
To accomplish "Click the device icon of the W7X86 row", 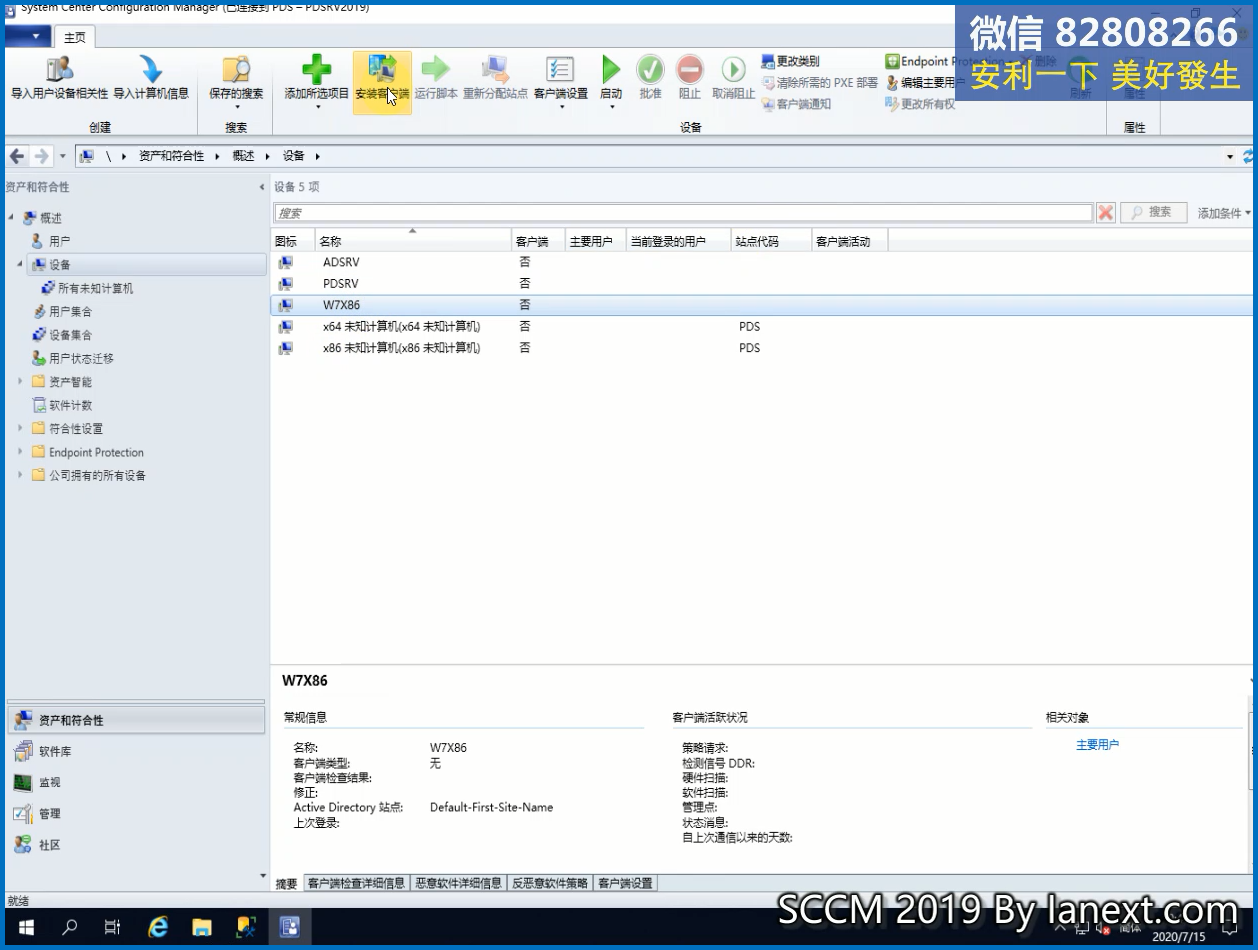I will [286, 305].
